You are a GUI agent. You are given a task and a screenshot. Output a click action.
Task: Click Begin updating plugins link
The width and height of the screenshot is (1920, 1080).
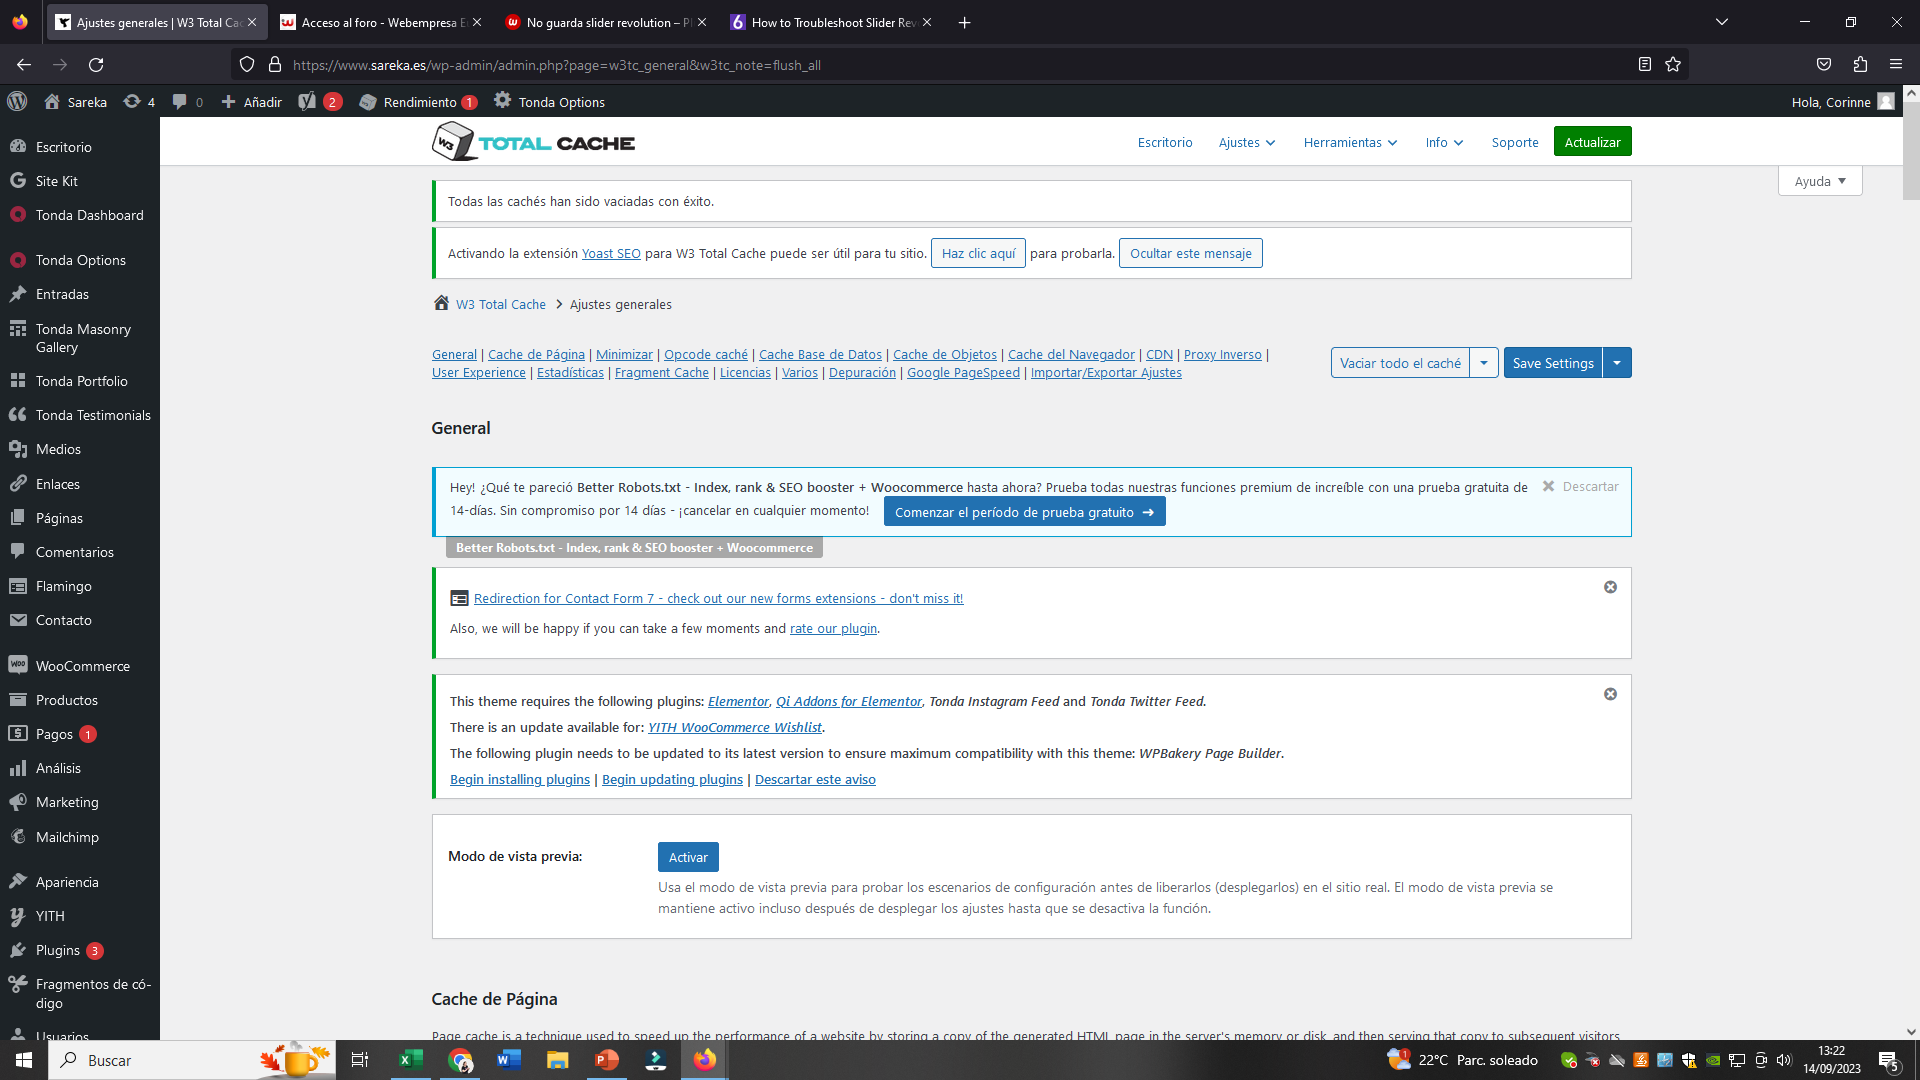pos(672,779)
